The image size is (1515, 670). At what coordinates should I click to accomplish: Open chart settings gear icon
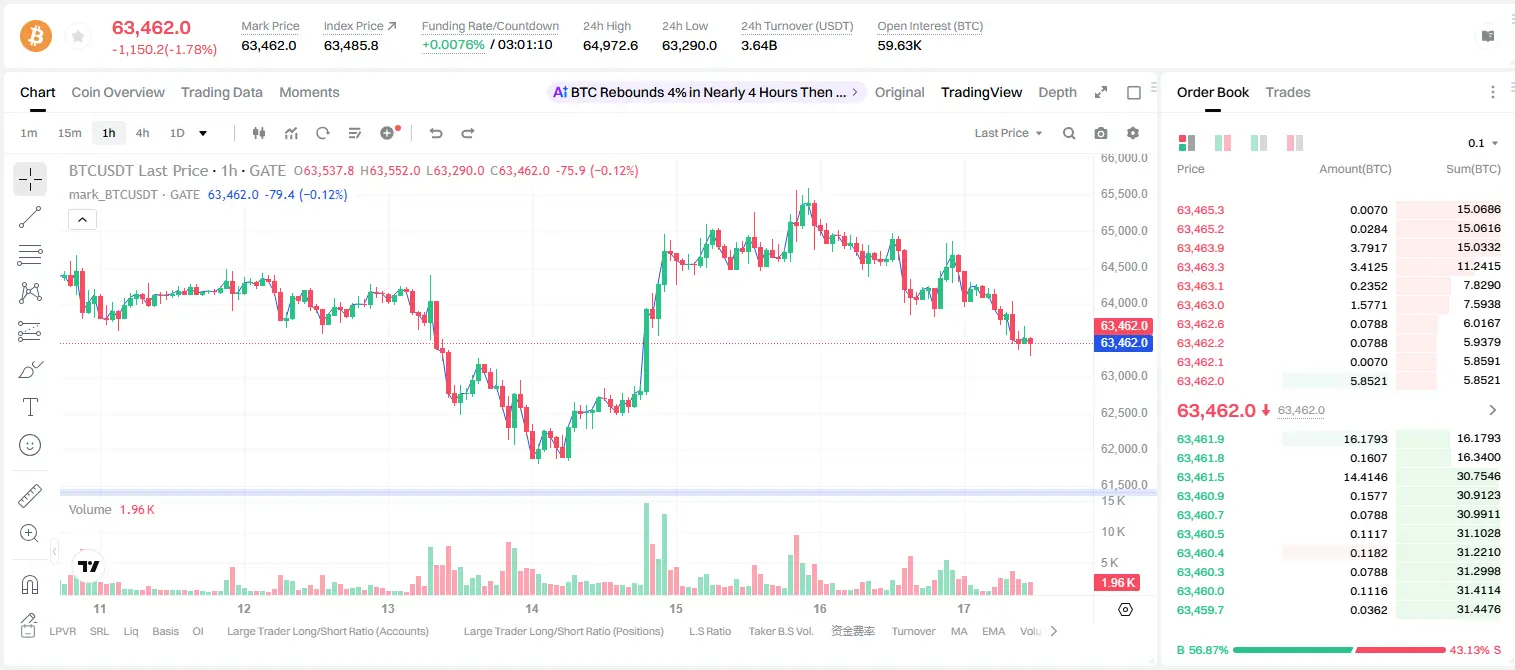(x=1133, y=133)
